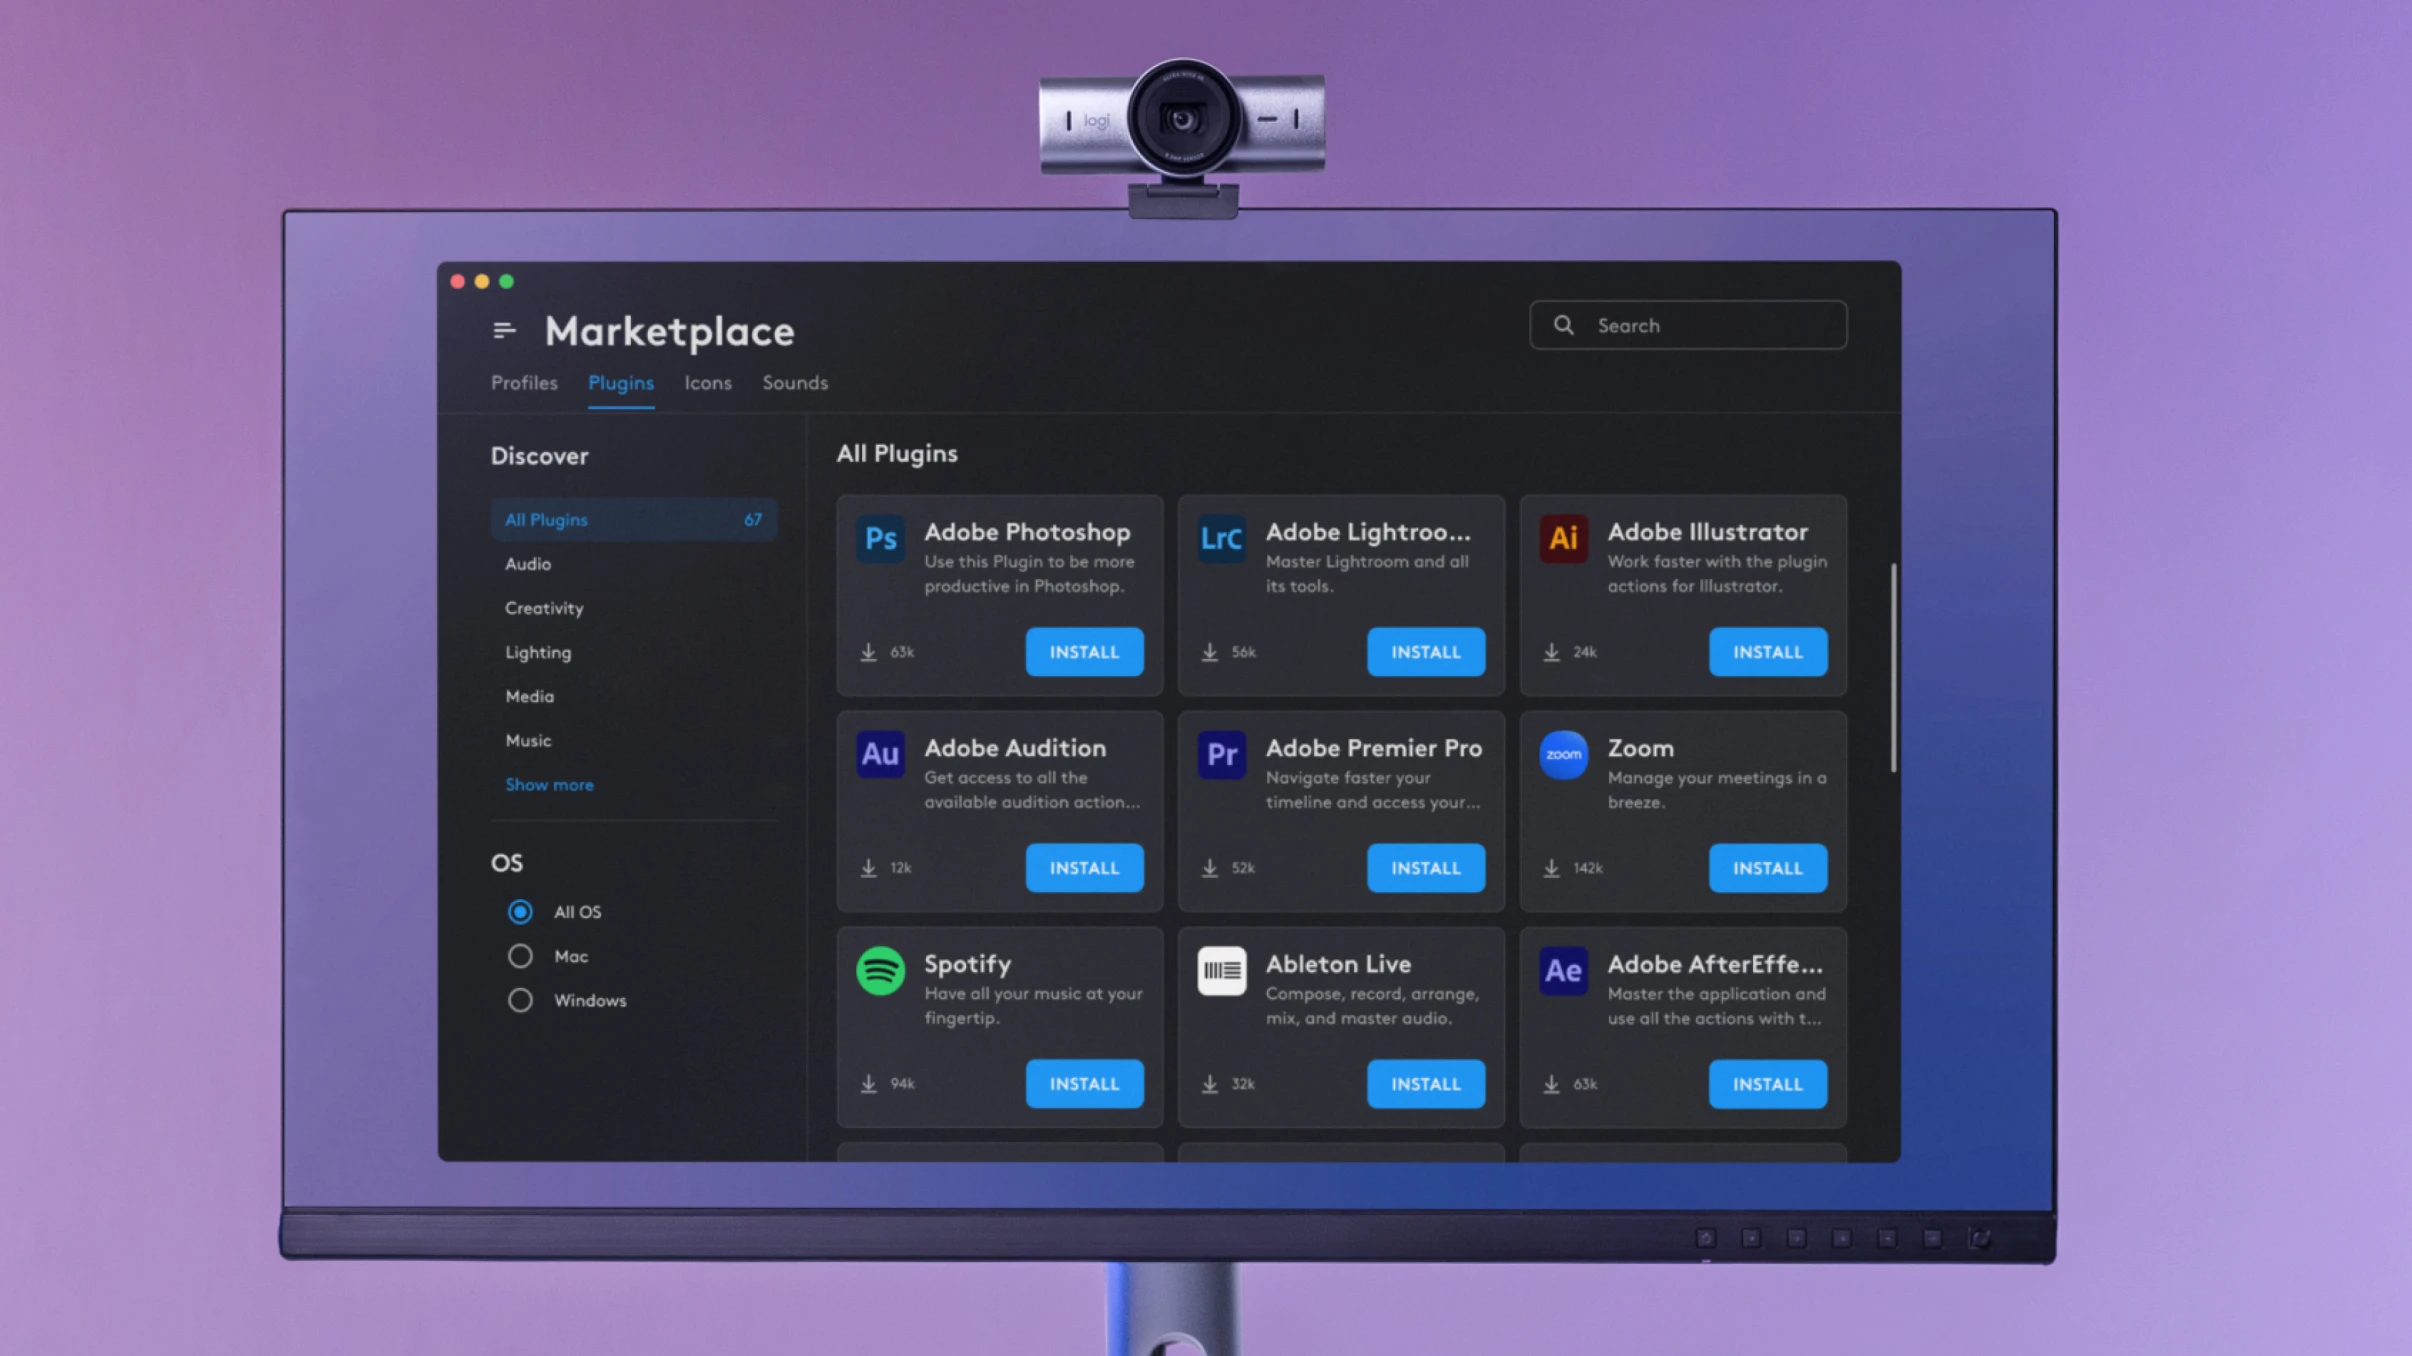Screen dimensions: 2412x1356
Task: Open the hamburger menu next to Marketplace
Action: click(504, 330)
